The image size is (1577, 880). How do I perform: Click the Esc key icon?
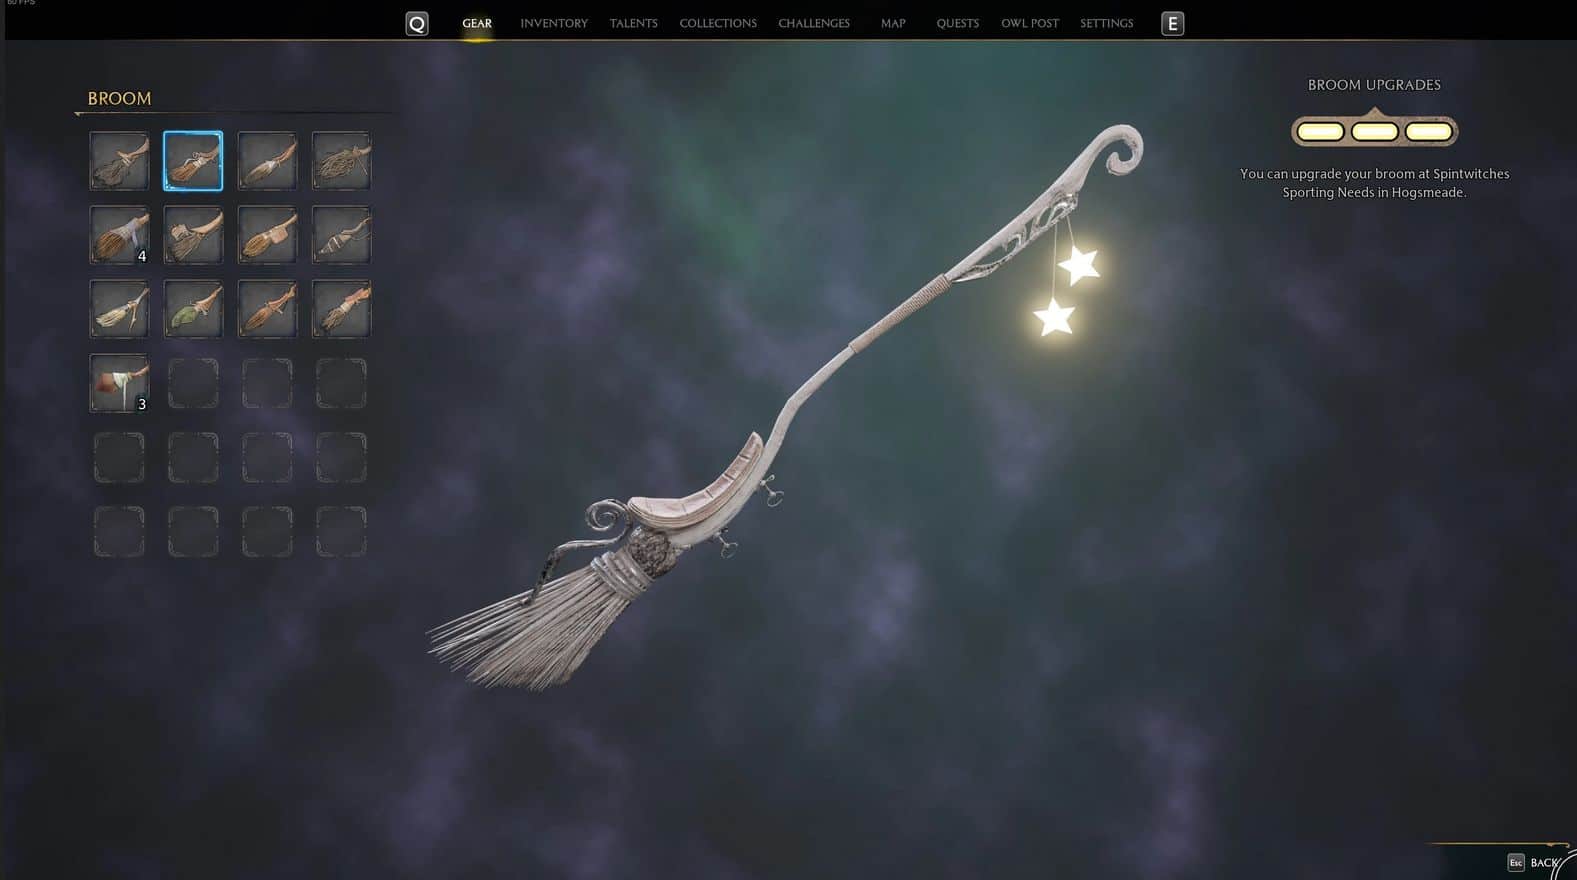pos(1516,862)
